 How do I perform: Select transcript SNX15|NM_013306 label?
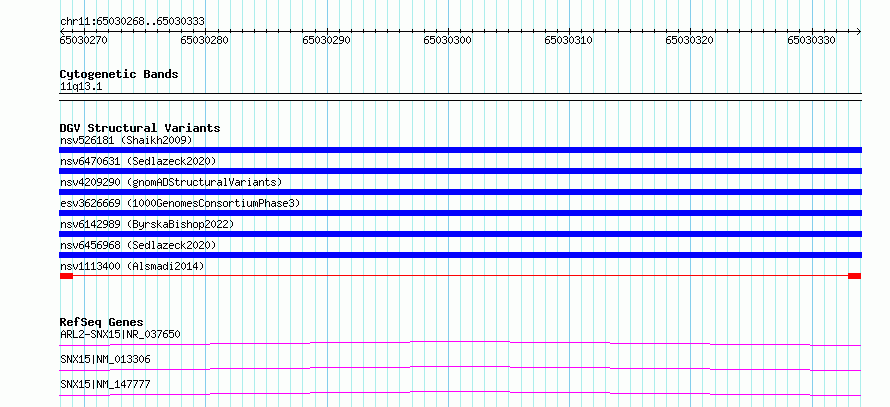(x=105, y=360)
